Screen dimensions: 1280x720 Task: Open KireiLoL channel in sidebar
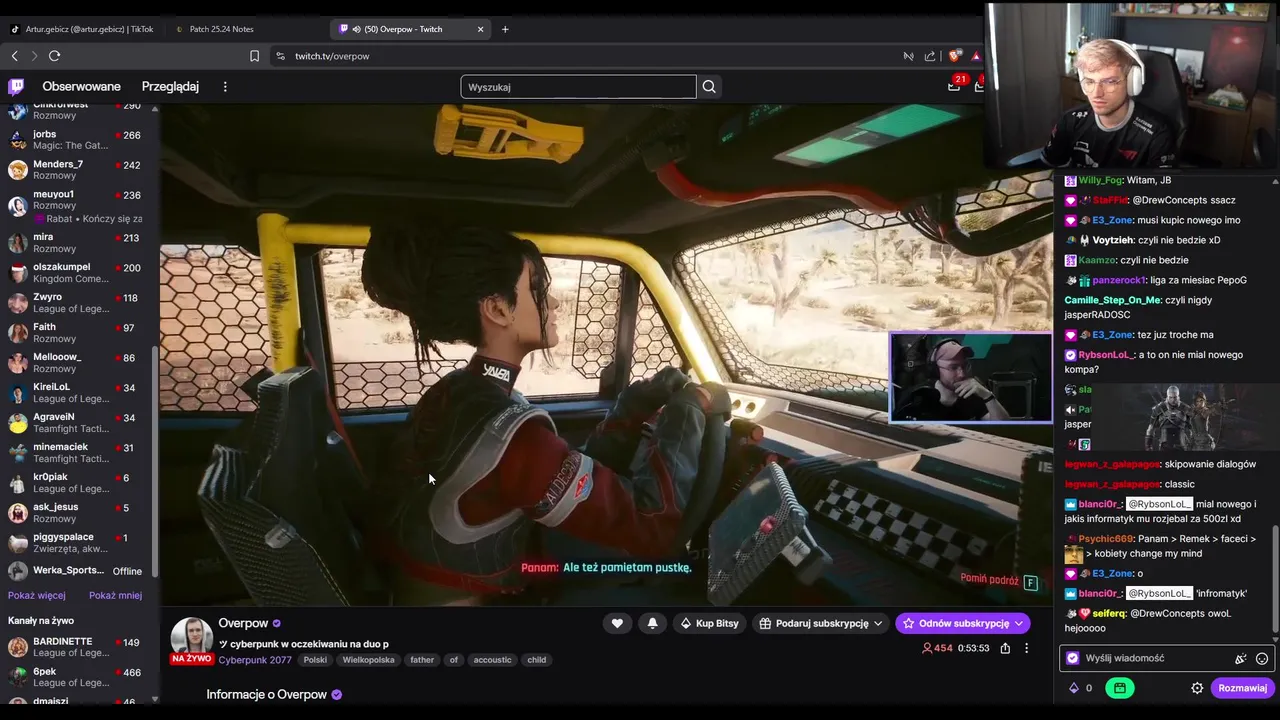point(76,393)
